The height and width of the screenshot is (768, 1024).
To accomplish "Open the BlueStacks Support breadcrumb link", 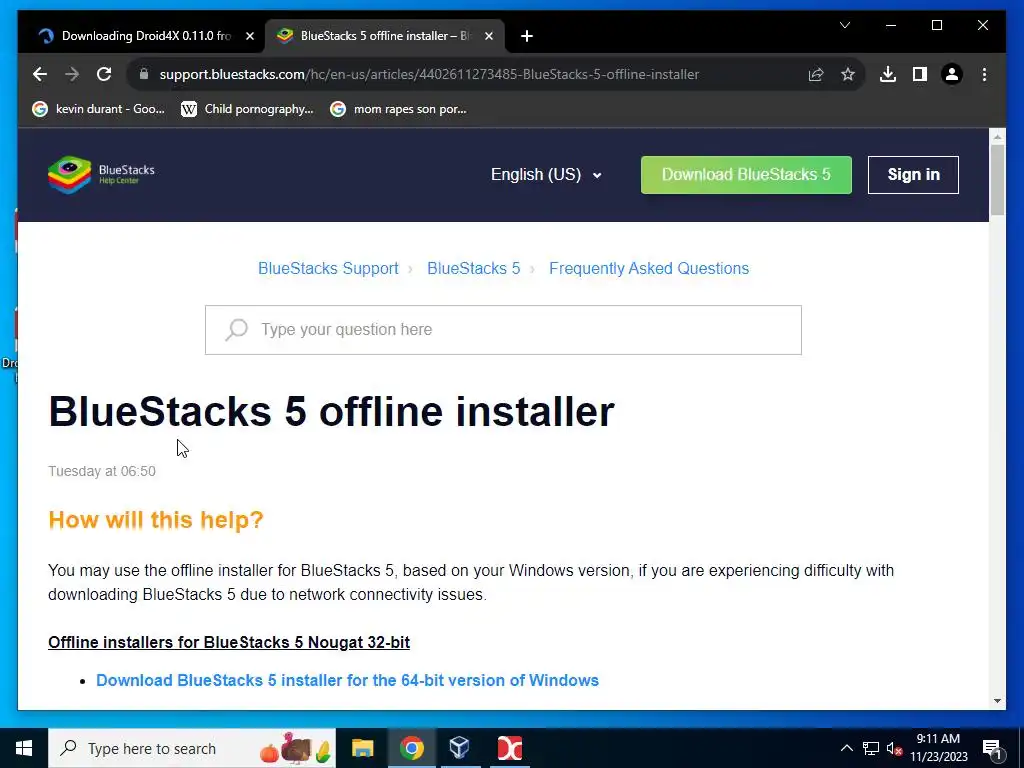I will [x=328, y=268].
